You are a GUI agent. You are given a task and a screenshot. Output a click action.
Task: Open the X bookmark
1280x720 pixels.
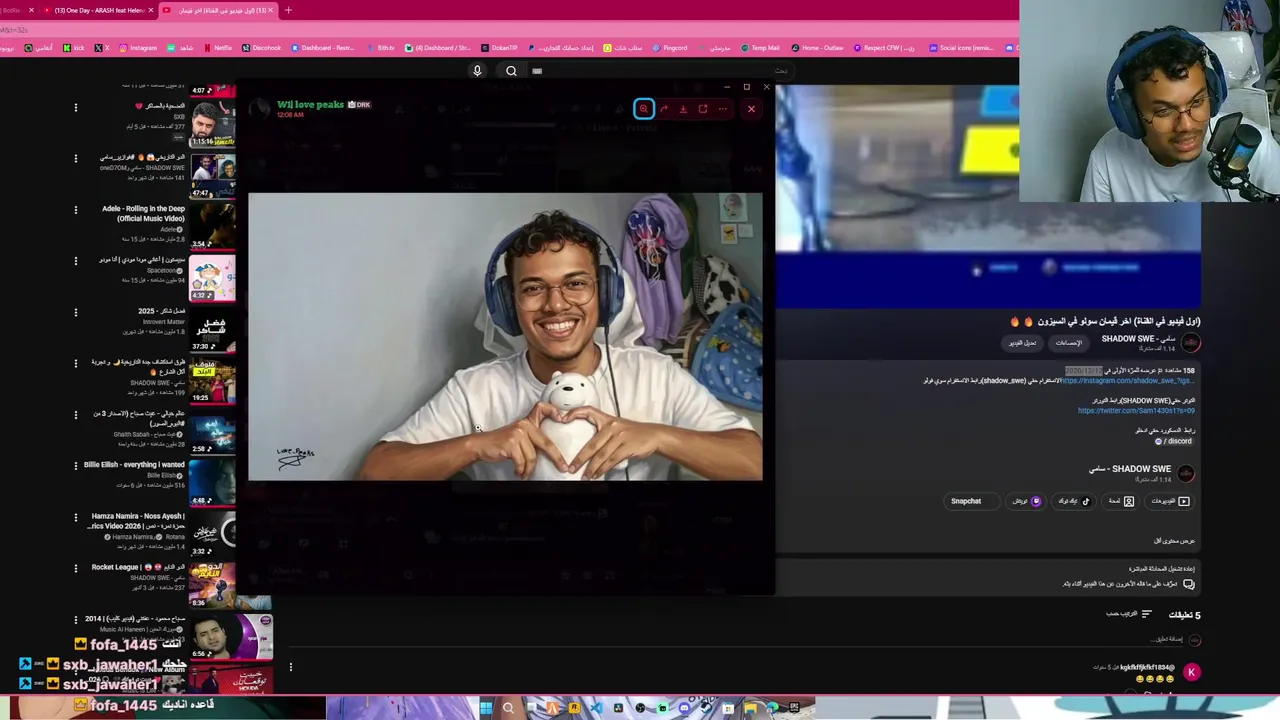(x=101, y=48)
